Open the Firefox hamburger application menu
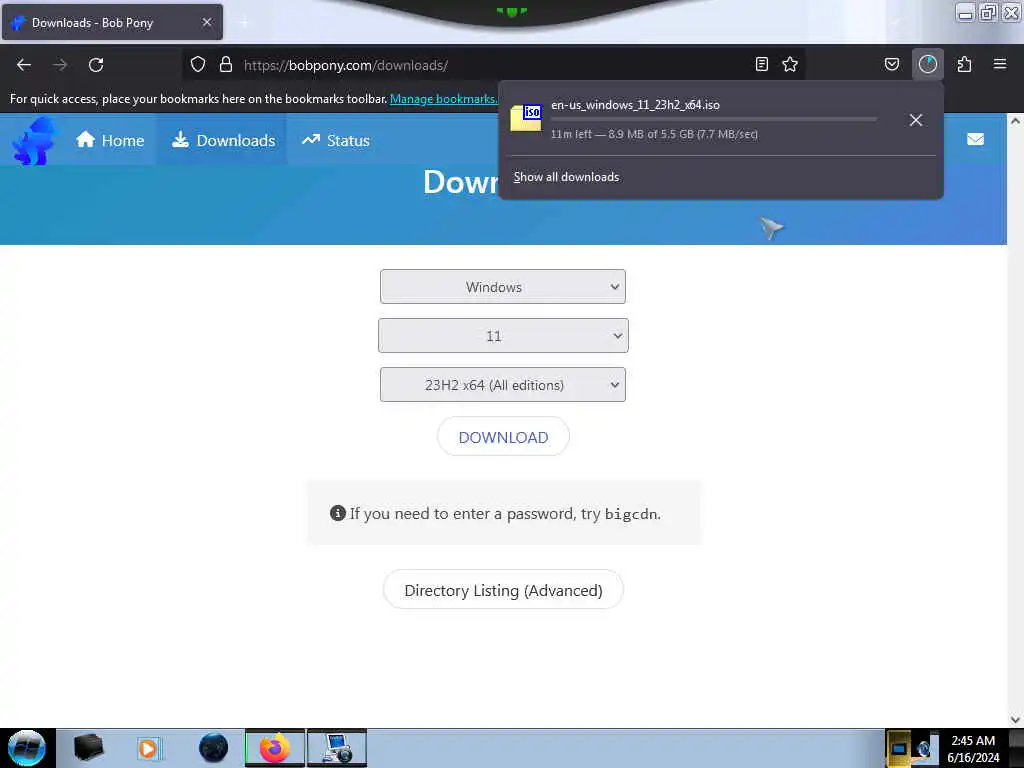 [x=1000, y=64]
